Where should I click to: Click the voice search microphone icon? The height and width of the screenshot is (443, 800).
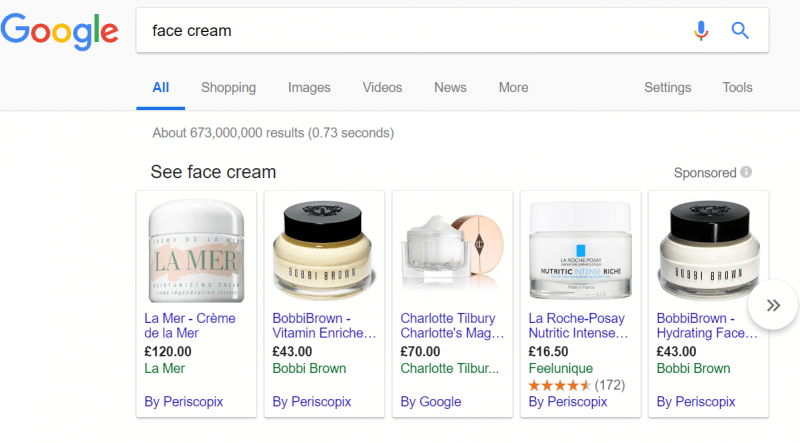(701, 31)
